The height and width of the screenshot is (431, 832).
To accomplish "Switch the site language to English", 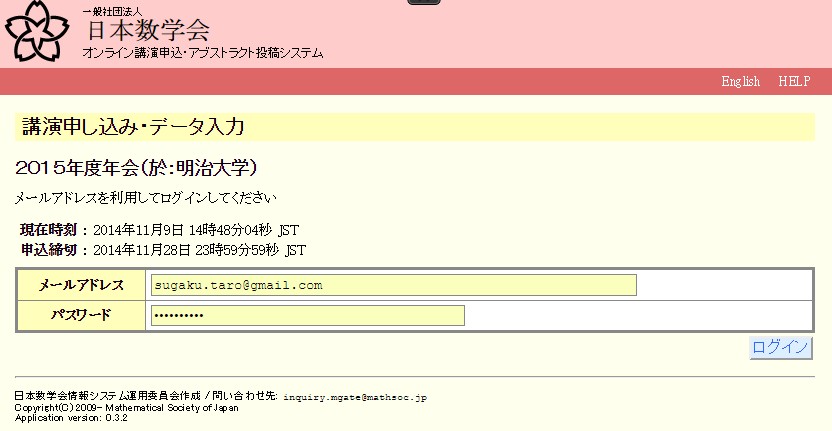I will (740, 81).
